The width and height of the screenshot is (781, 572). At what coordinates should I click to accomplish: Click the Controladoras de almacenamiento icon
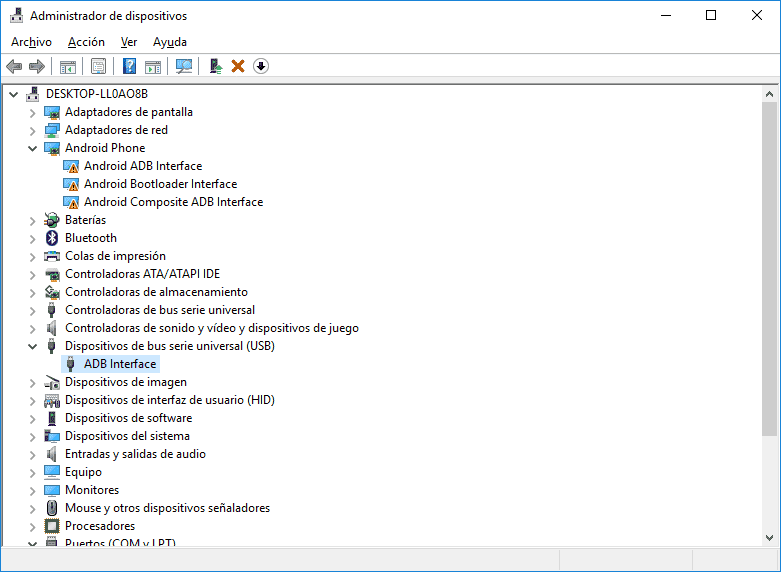(52, 292)
